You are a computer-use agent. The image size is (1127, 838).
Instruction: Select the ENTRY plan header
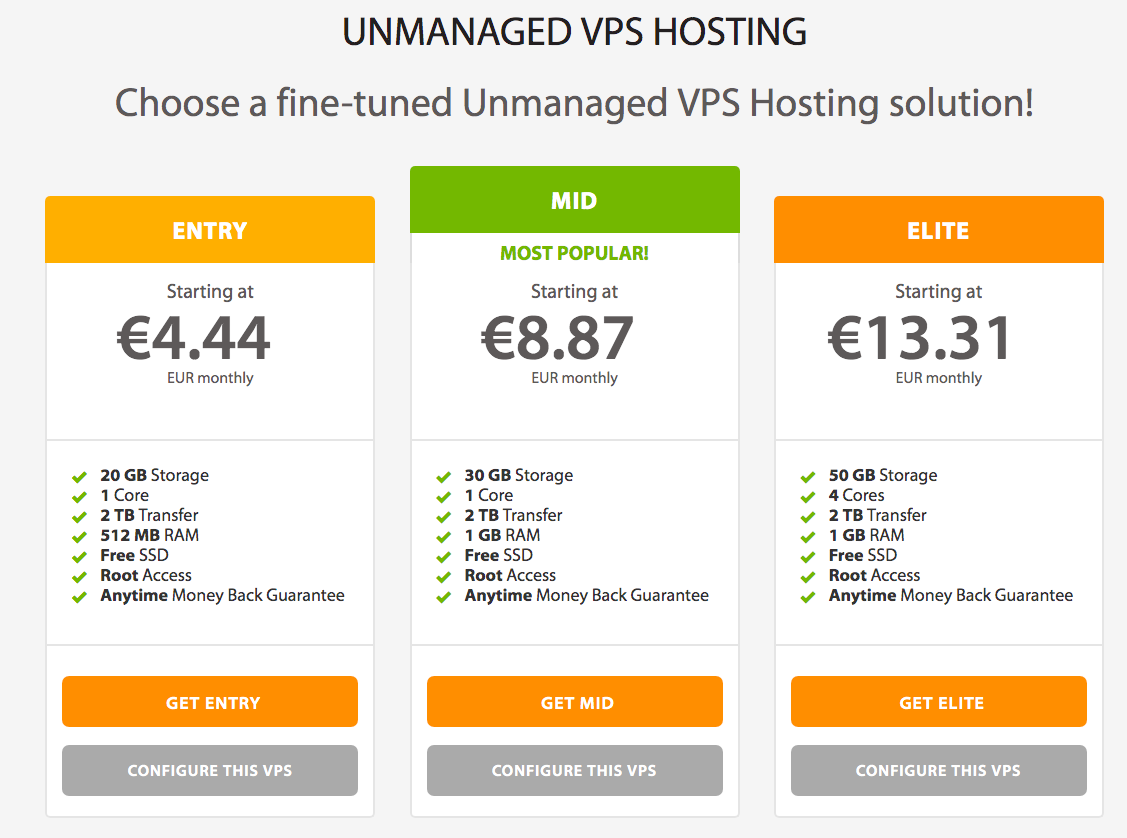tap(210, 230)
